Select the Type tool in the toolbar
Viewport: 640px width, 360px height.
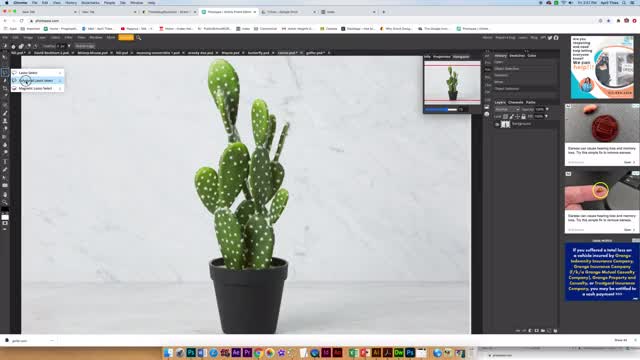5,161
